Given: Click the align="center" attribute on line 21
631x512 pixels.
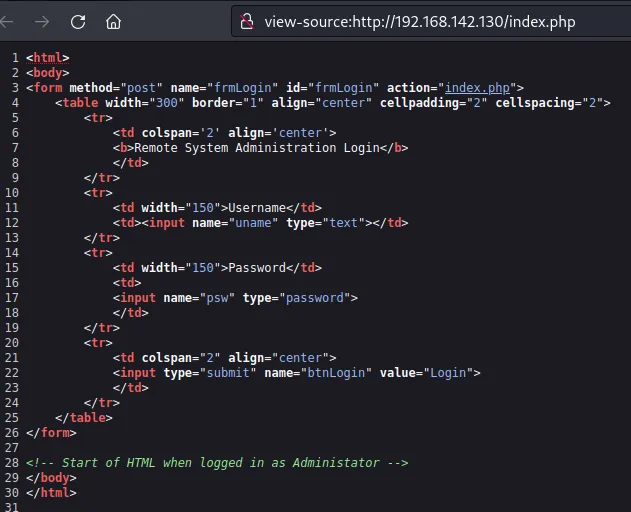Looking at the screenshot, I should click(278, 358).
